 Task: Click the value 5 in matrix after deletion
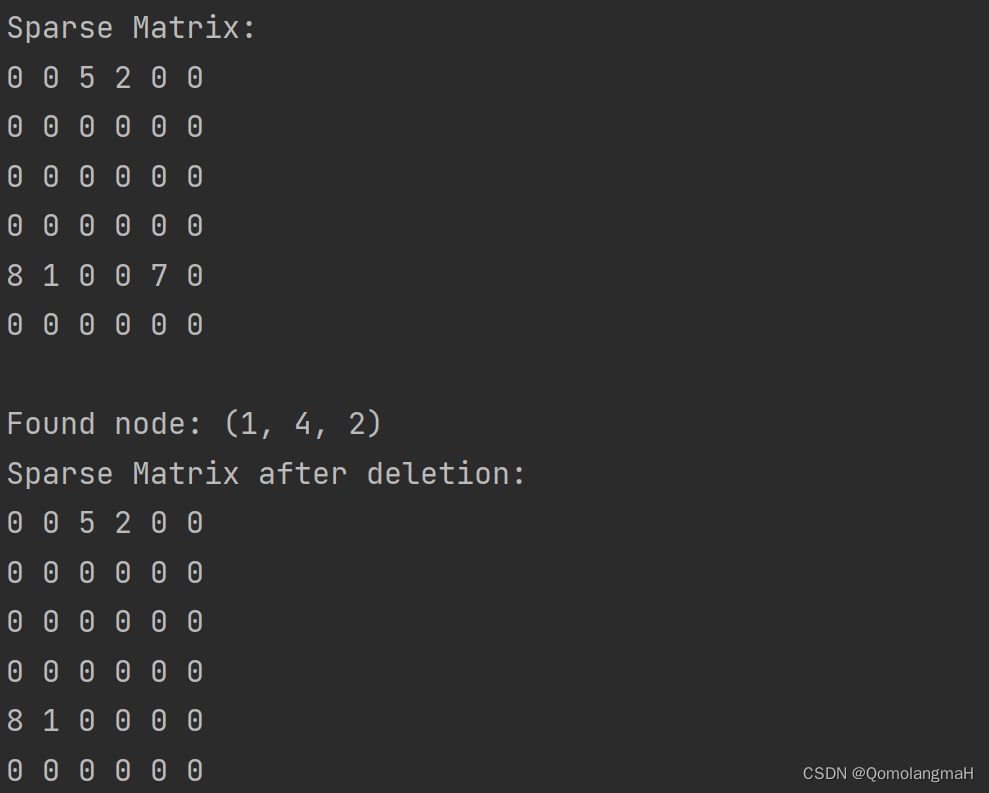[87, 523]
